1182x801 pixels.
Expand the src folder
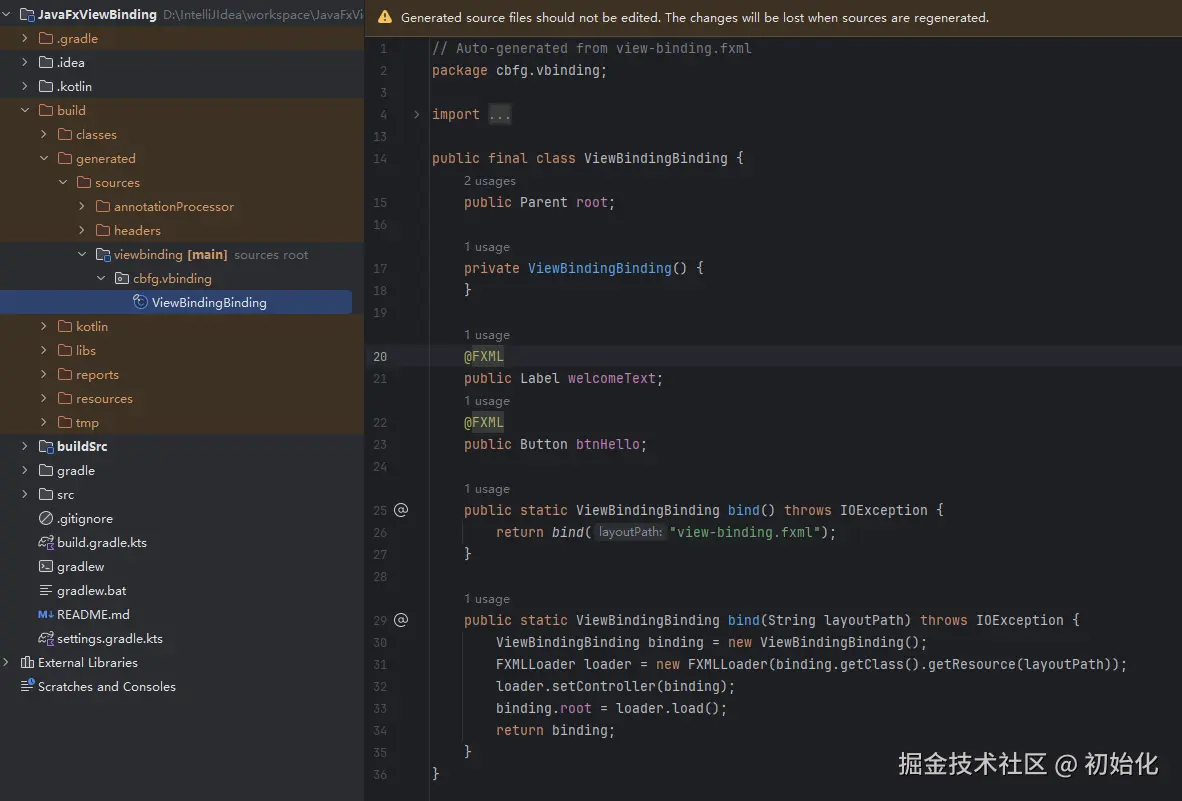pos(25,495)
